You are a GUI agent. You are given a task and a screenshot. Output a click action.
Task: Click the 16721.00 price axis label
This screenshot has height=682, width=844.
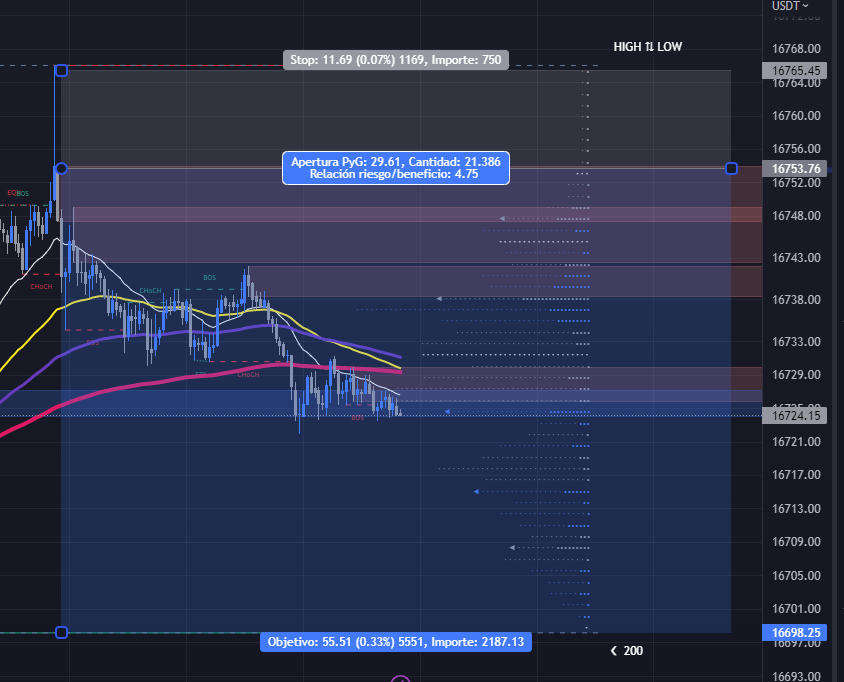pos(796,442)
